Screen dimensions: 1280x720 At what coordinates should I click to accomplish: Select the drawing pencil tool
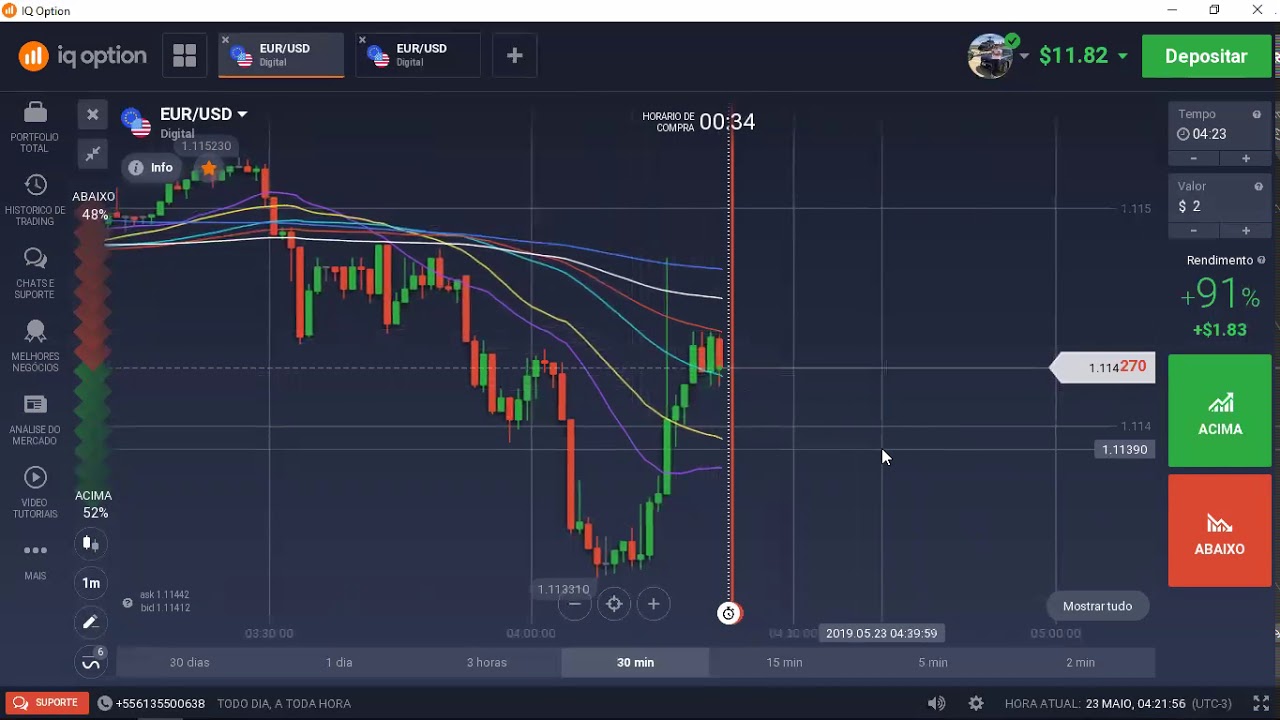(x=91, y=622)
